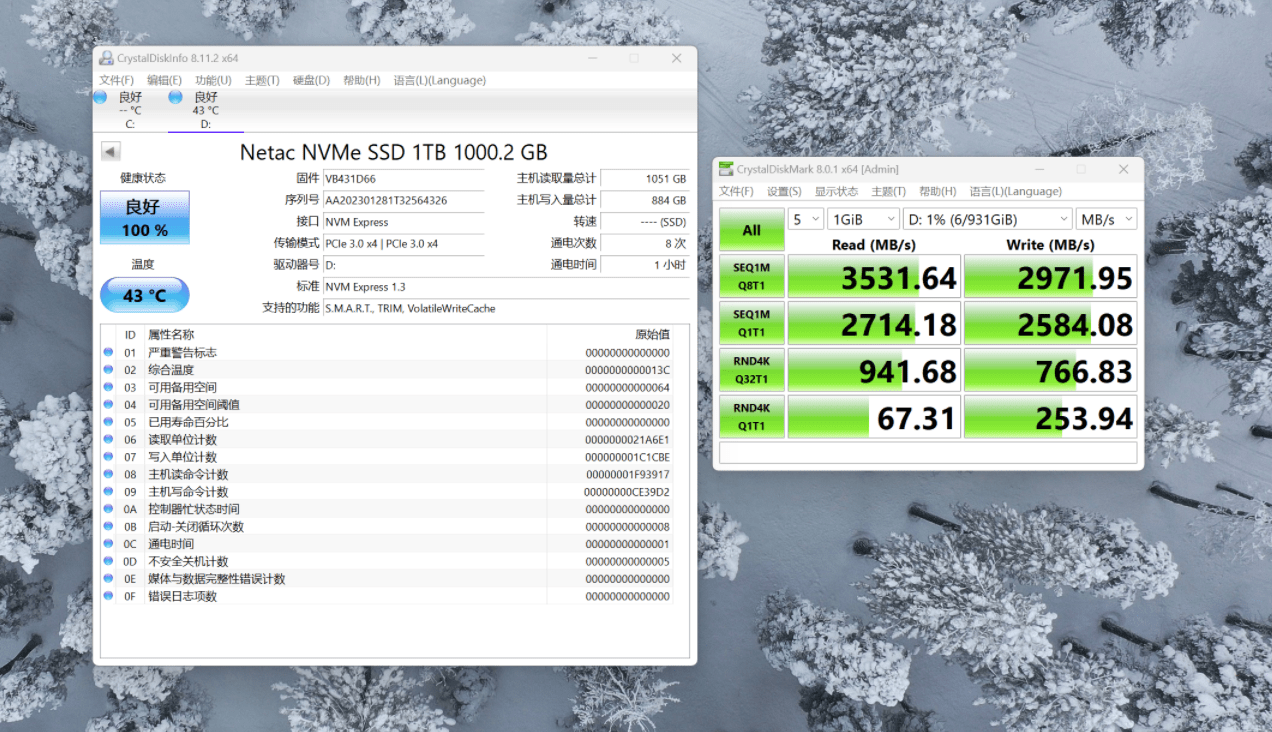The height and width of the screenshot is (732, 1272).
Task: Click the CrystalDiskMark title bar icon
Action: tap(726, 169)
